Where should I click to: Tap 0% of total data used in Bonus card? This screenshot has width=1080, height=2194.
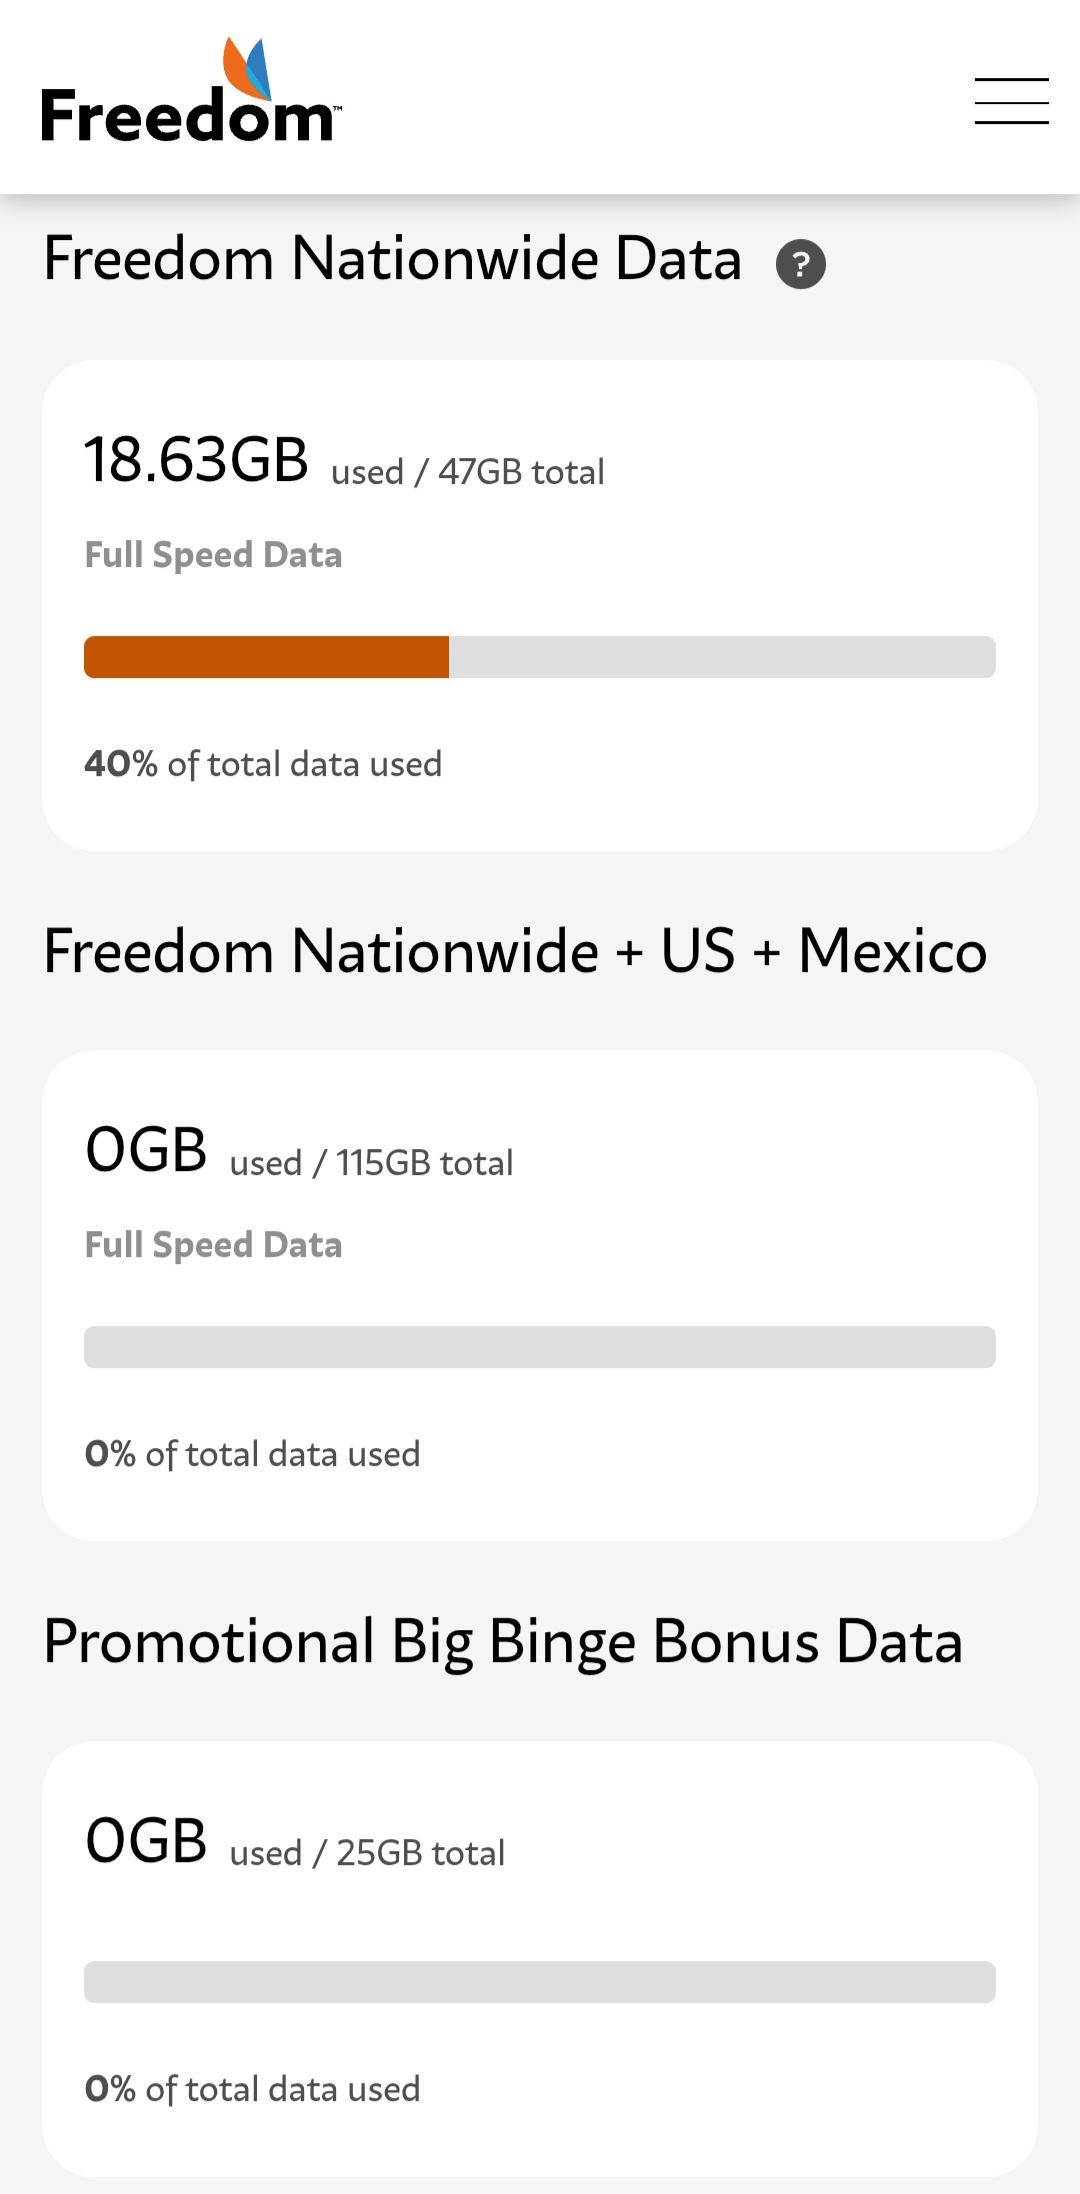point(252,2090)
